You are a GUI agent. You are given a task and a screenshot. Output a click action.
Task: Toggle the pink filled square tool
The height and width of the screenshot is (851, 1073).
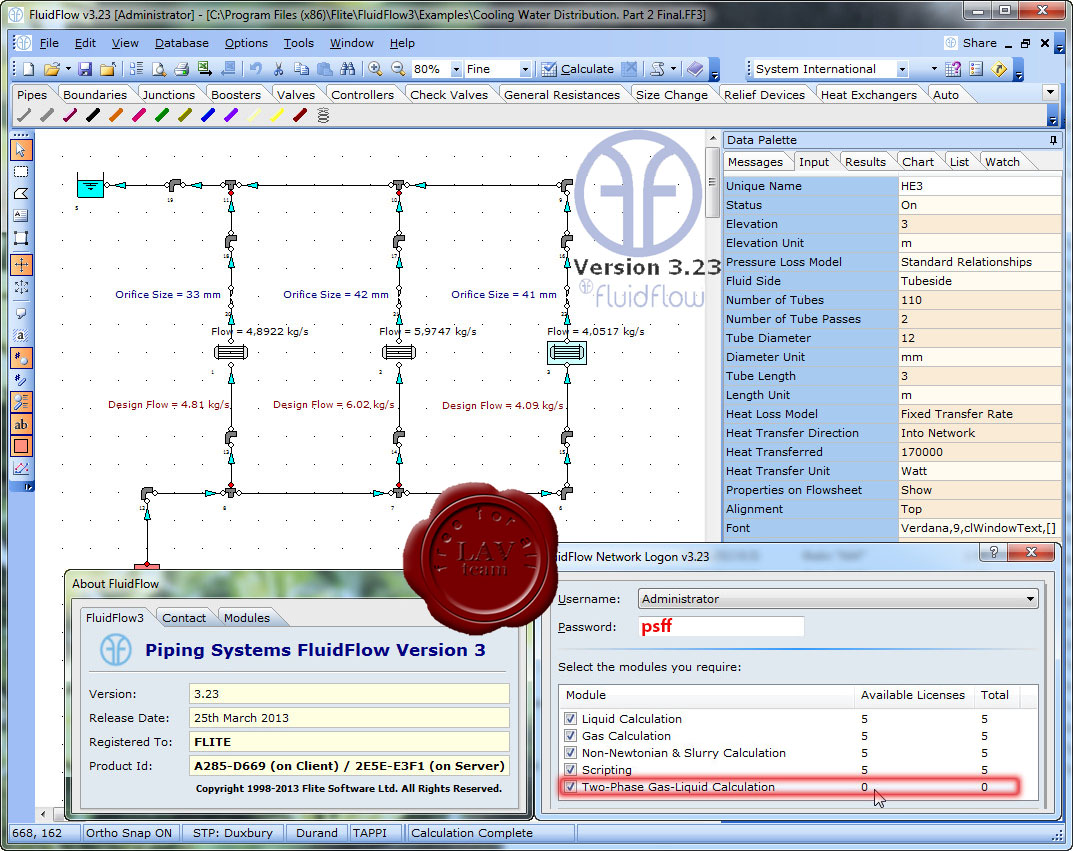pos(21,446)
